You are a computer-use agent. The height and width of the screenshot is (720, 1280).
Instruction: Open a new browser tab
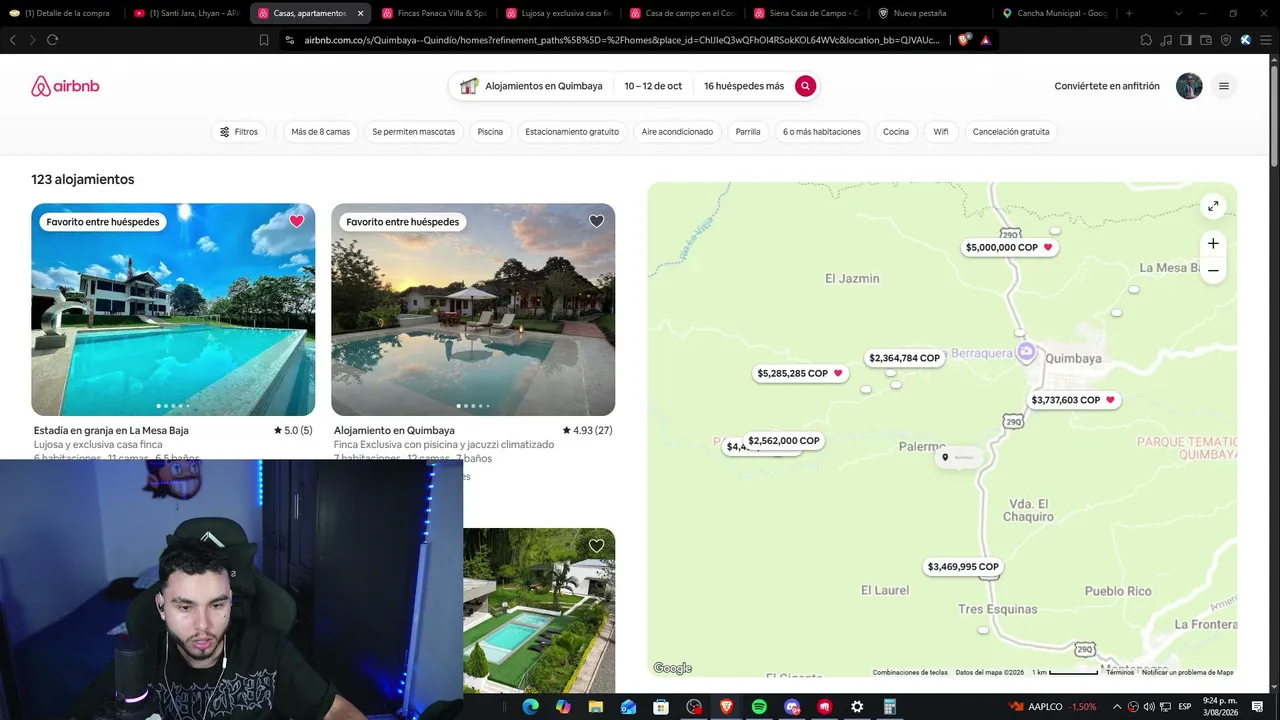point(1129,13)
